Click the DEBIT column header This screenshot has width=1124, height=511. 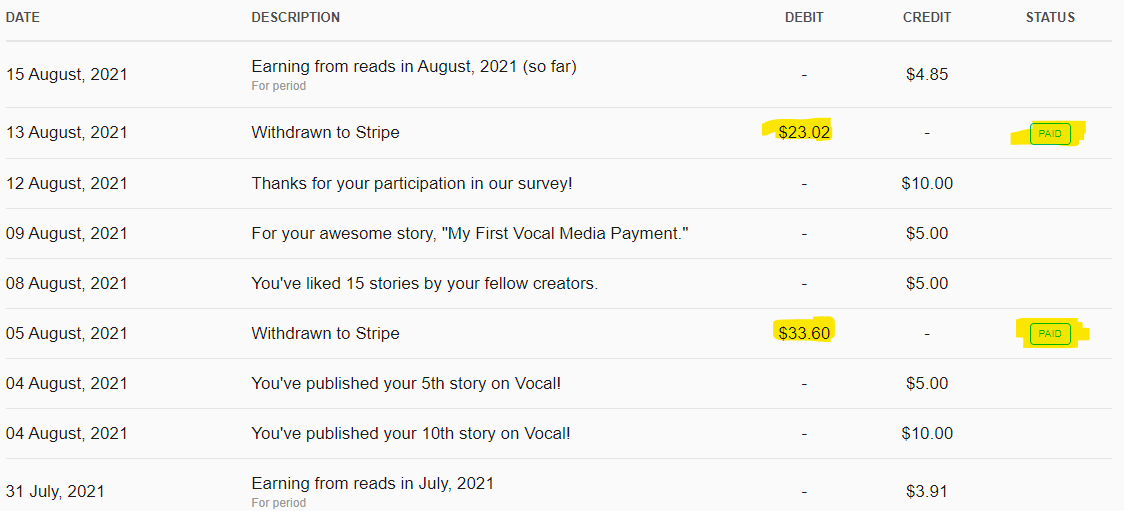click(804, 17)
